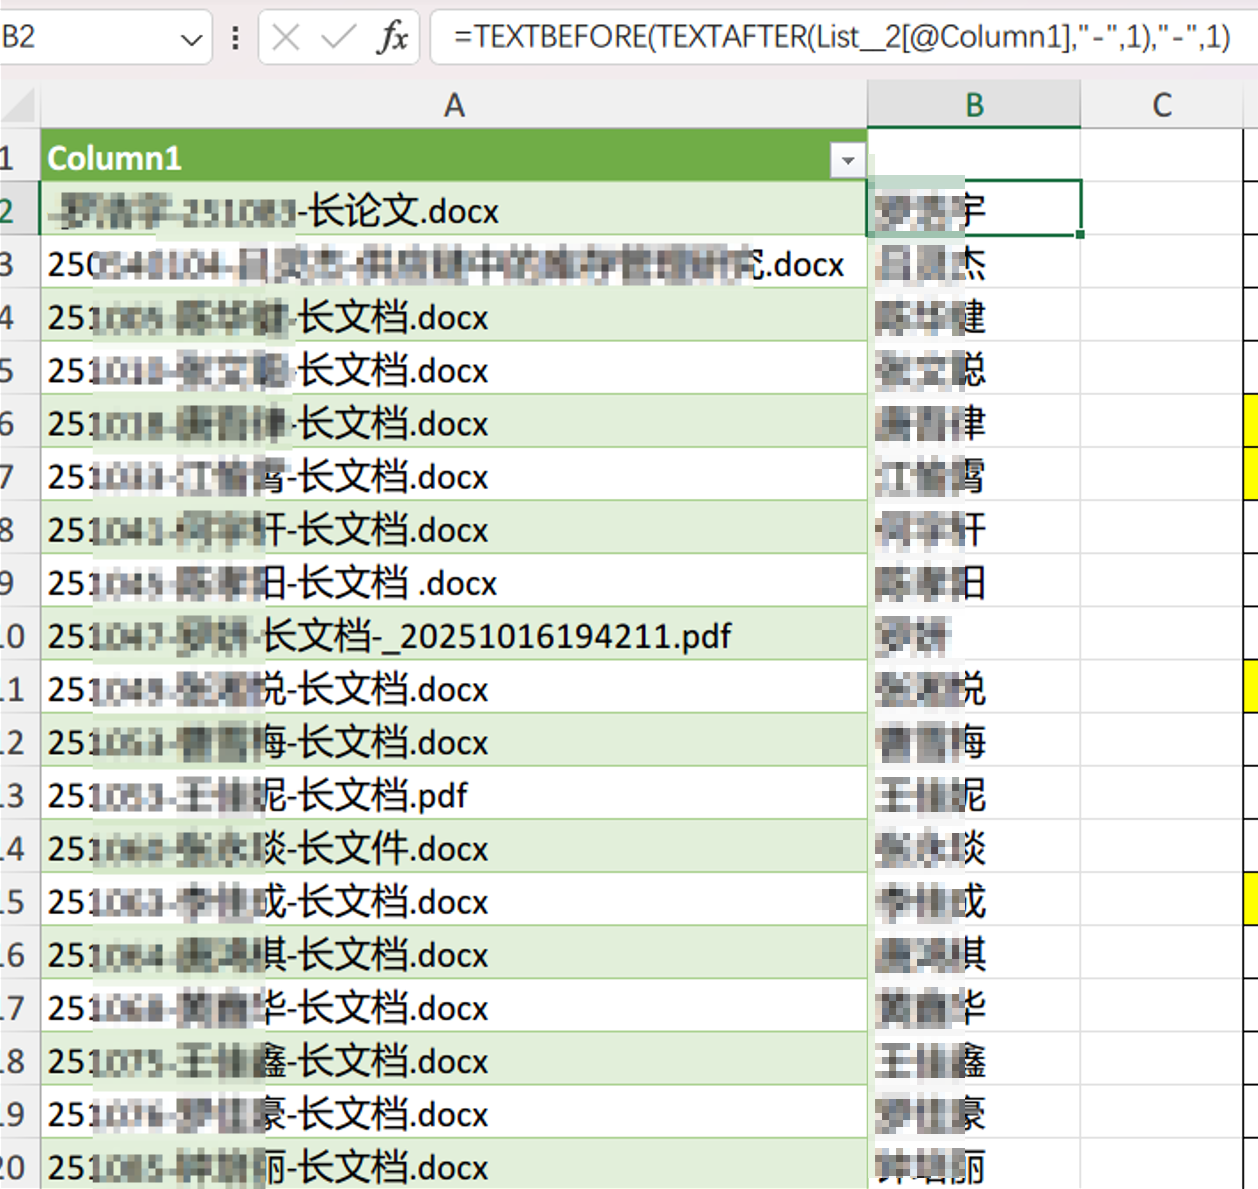Select column B by its header
The height and width of the screenshot is (1189, 1258).
click(x=973, y=104)
